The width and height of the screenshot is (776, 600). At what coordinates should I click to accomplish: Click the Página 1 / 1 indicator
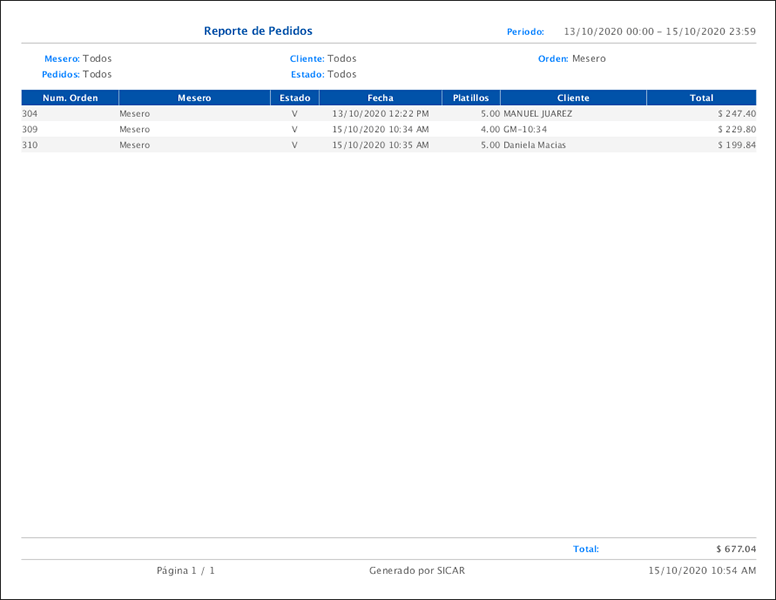[186, 571]
